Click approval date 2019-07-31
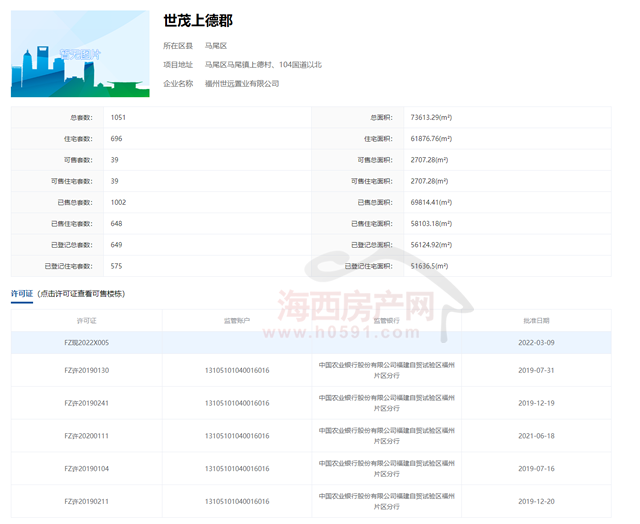This screenshot has height=524, width=640. click(536, 371)
